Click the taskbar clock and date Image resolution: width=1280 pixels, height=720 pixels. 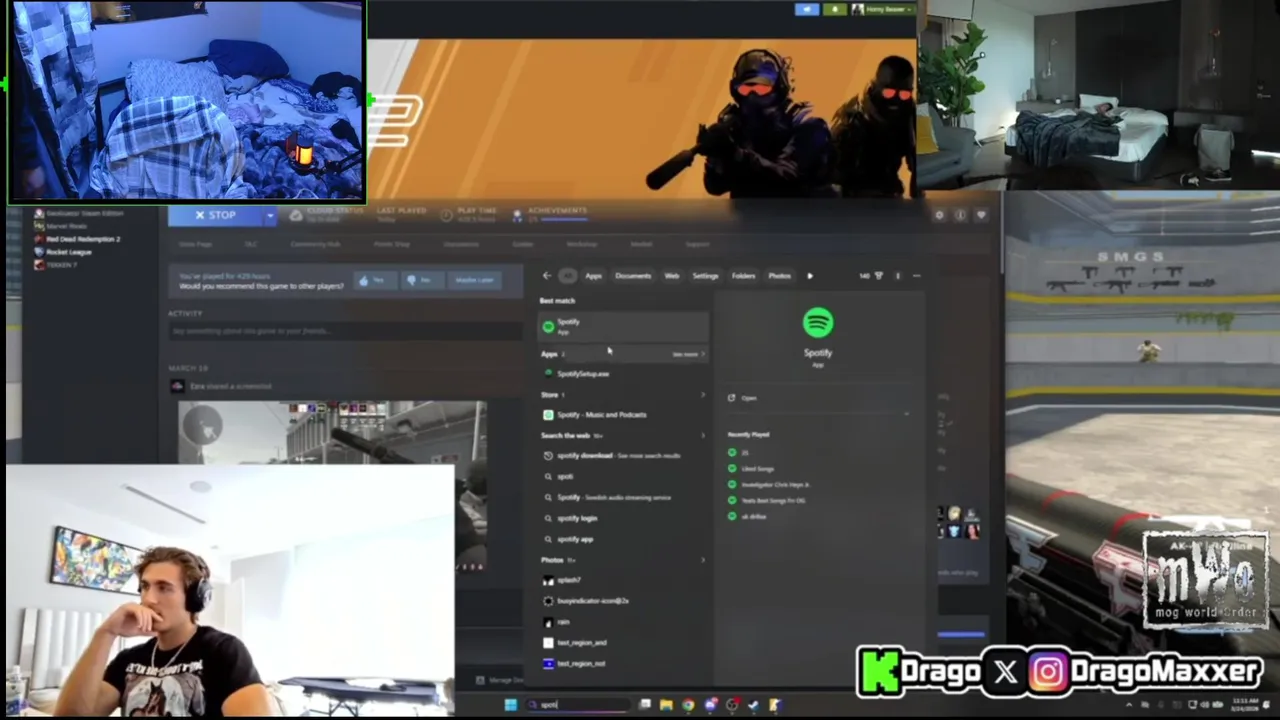click(x=1245, y=705)
